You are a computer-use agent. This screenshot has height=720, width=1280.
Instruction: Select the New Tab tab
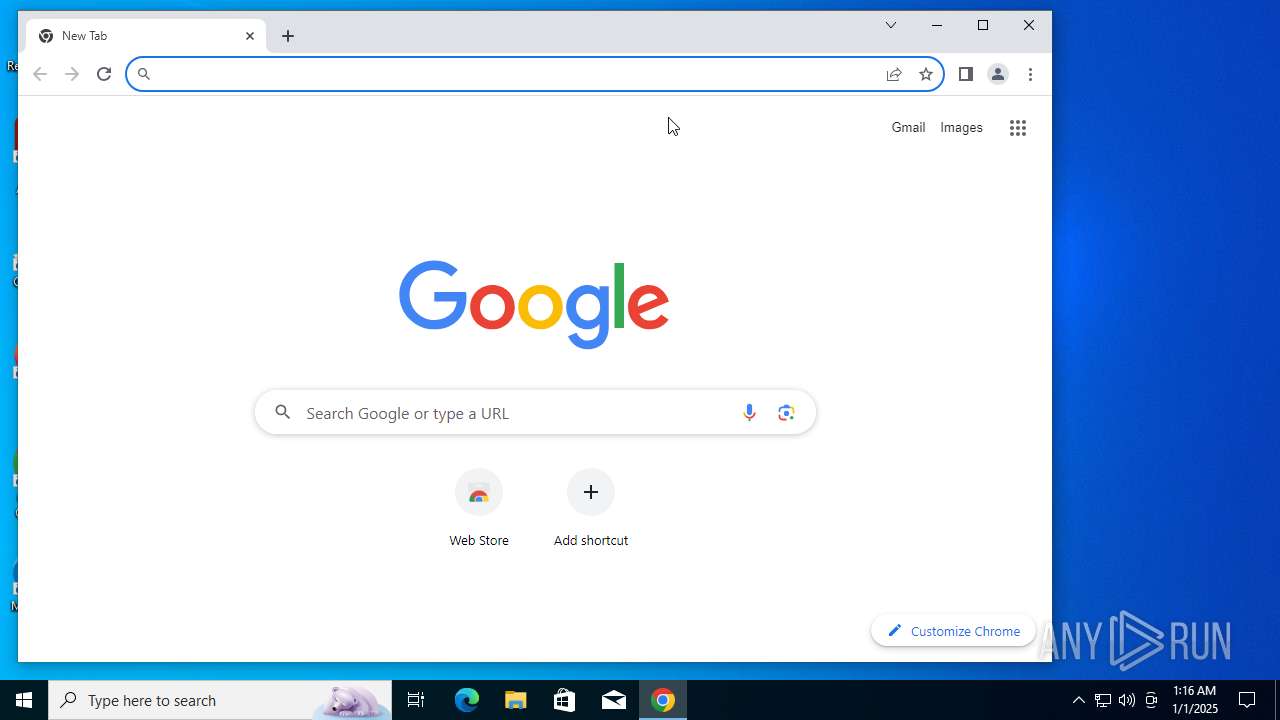(146, 36)
